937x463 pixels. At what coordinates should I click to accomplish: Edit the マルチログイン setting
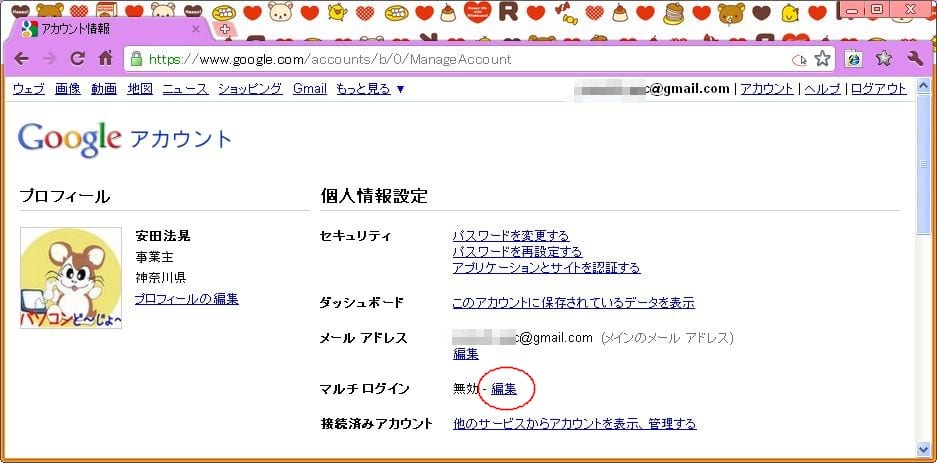point(504,389)
